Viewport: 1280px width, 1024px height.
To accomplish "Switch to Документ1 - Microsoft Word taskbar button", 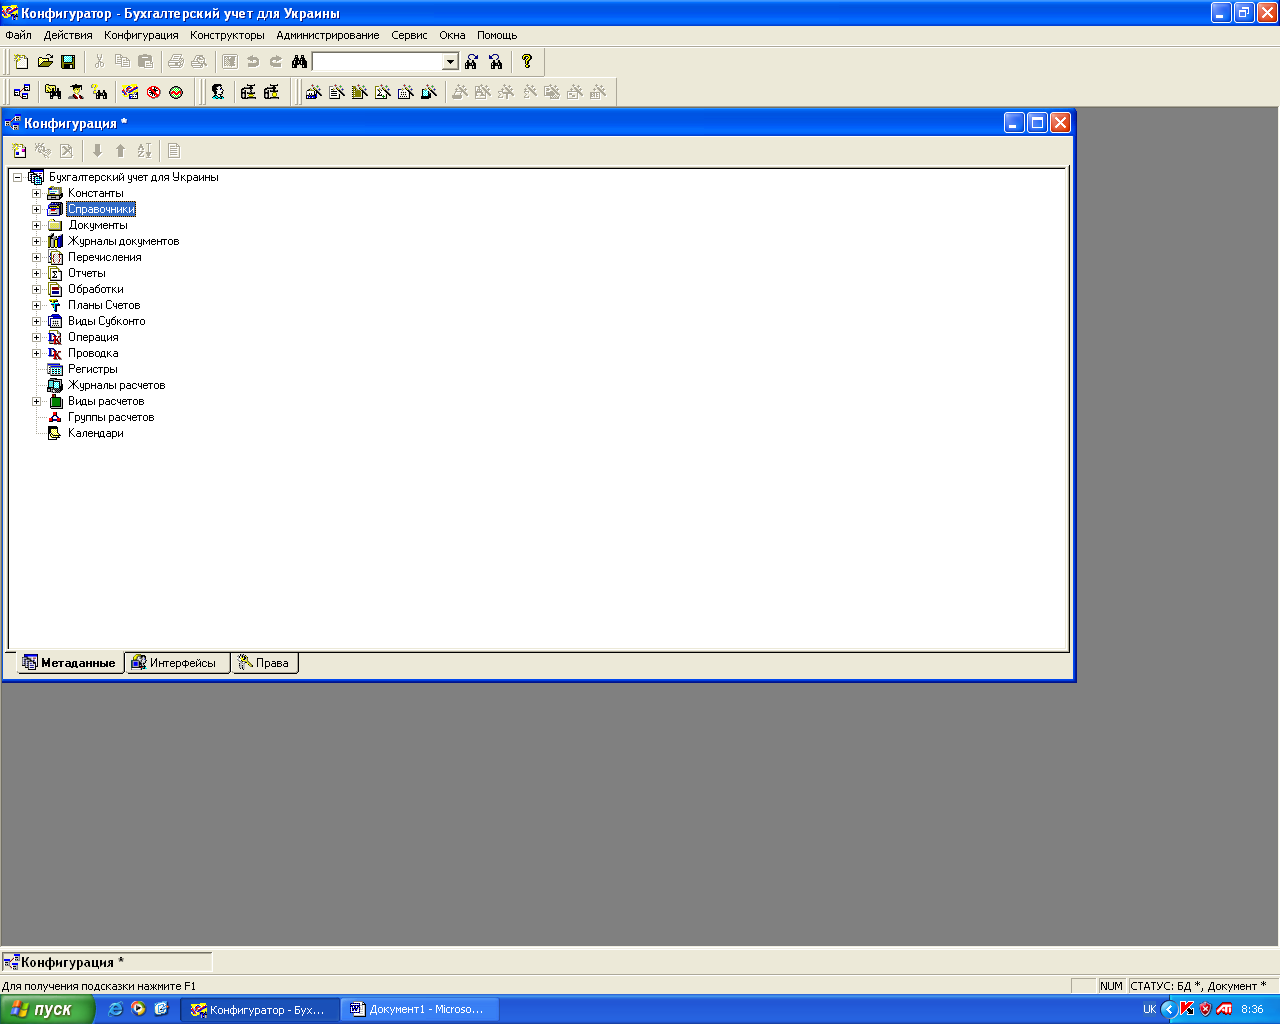I will pos(419,1009).
